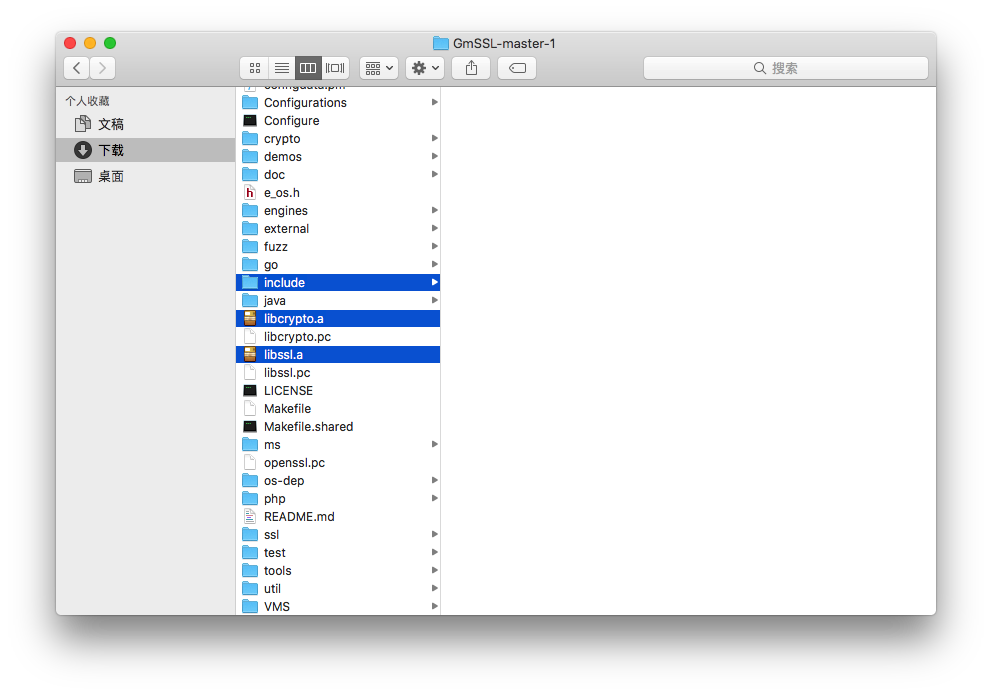This screenshot has width=992, height=695.
Task: Click the README.md document icon
Action: (251, 516)
